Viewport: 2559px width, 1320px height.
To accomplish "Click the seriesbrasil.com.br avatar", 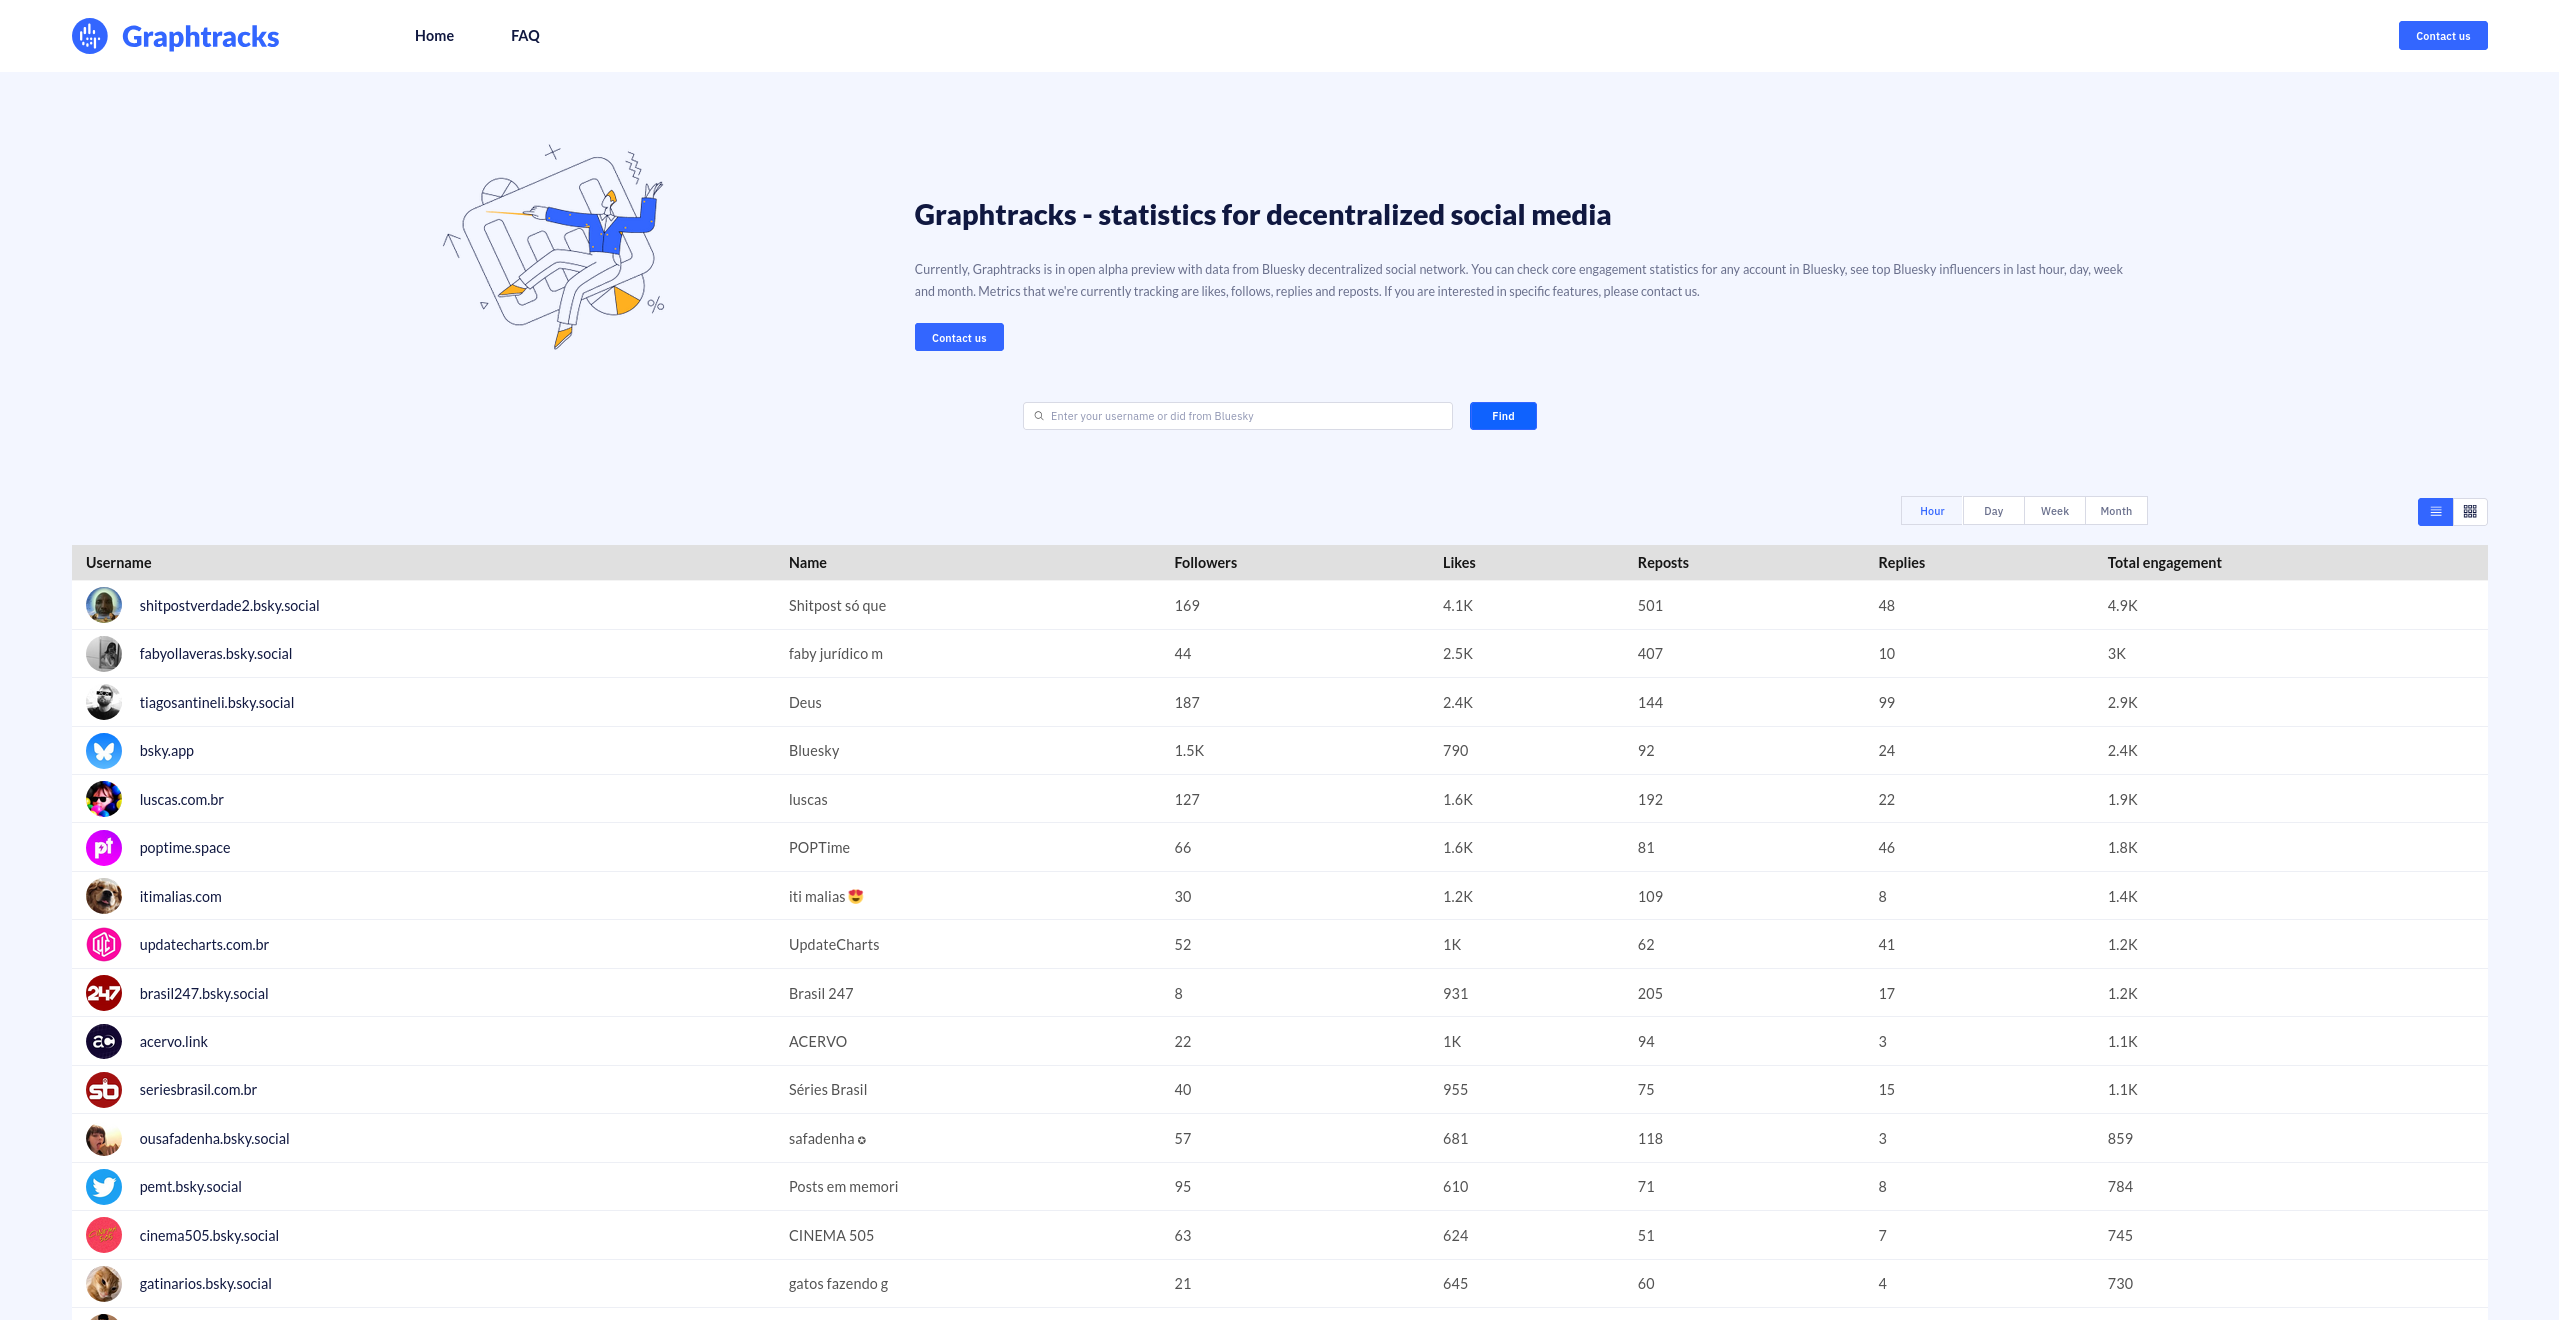I will (104, 1090).
